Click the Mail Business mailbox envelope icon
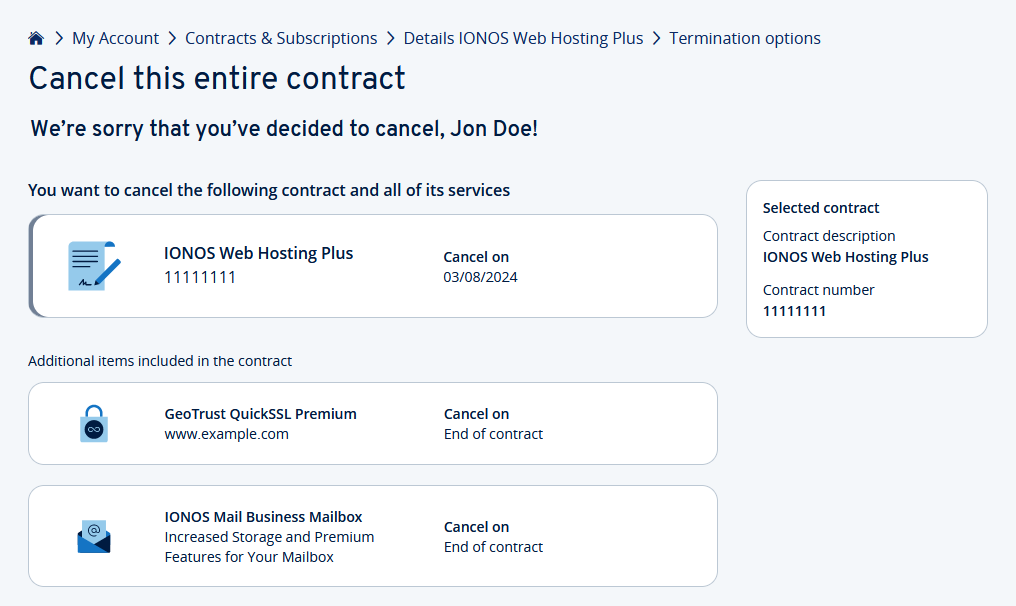Viewport: 1016px width, 606px height. click(x=94, y=537)
